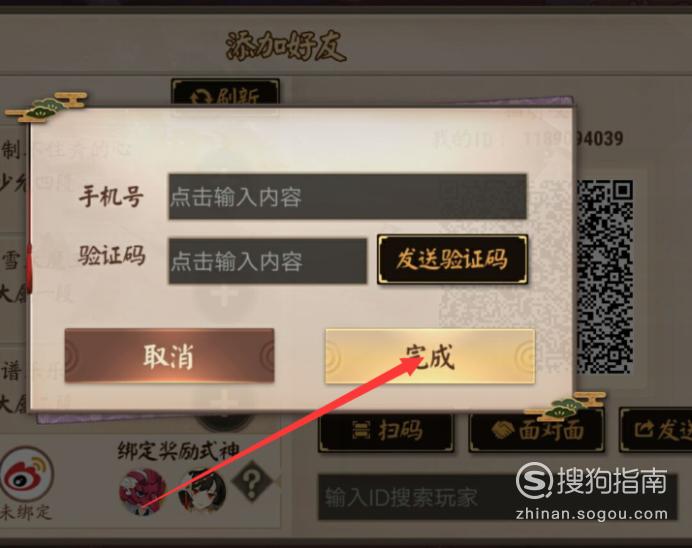Select the red-haired shikigami reward avatar
This screenshot has width=692, height=548.
142,491
